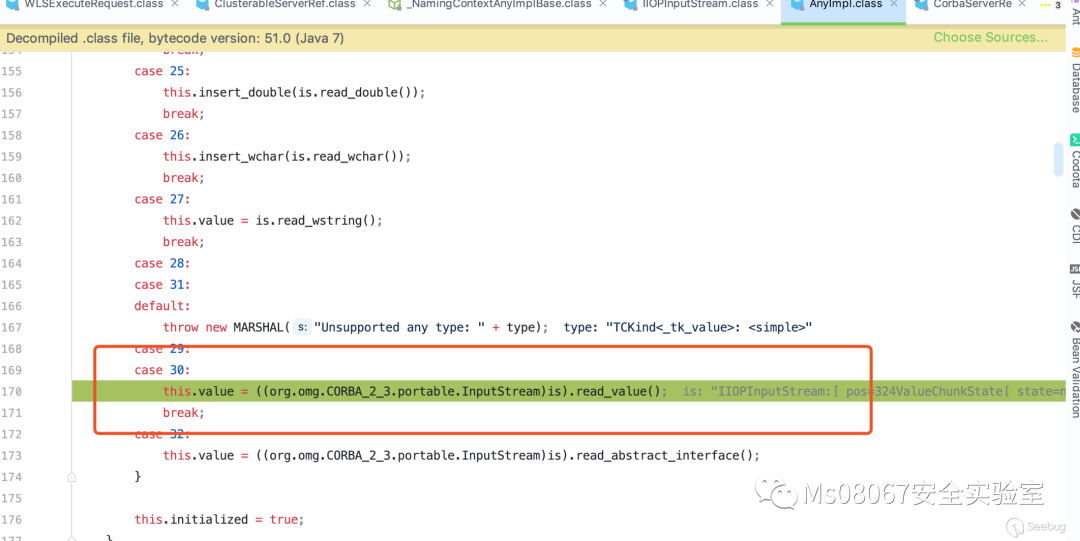Open the Ant tool window
The width and height of the screenshot is (1080, 541).
(x=1074, y=12)
